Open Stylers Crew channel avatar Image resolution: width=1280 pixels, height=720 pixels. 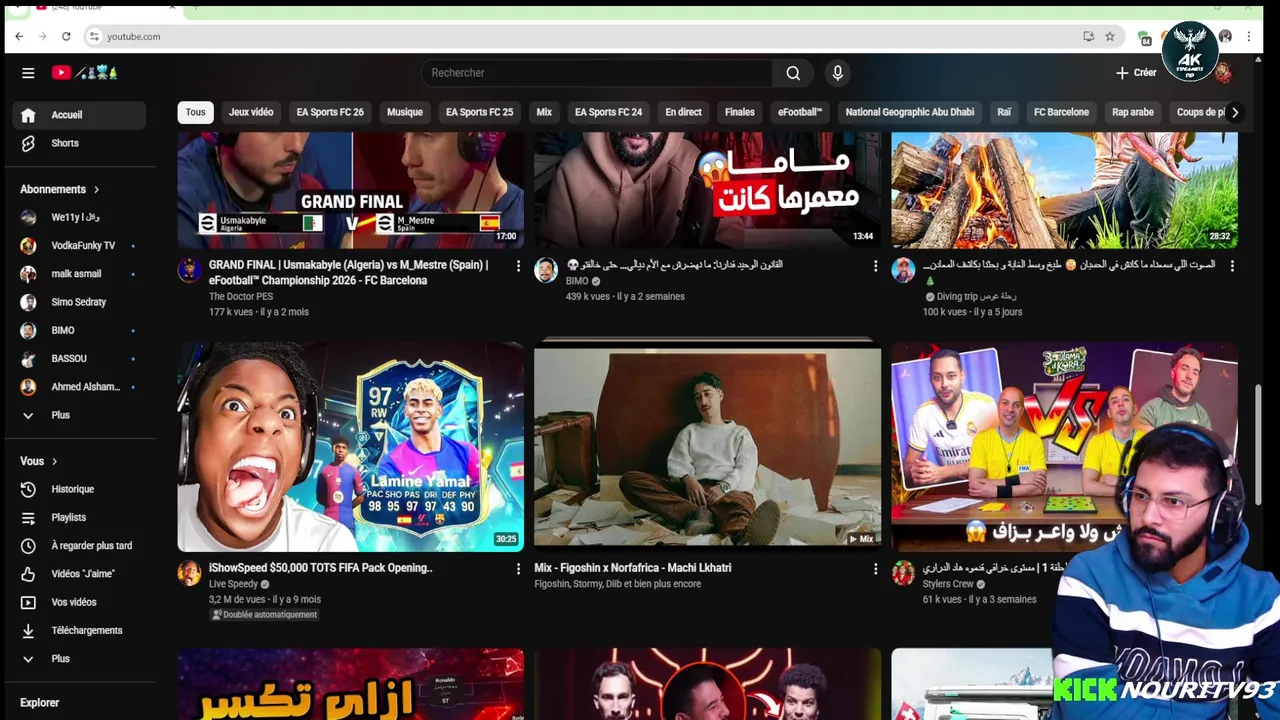coord(903,573)
